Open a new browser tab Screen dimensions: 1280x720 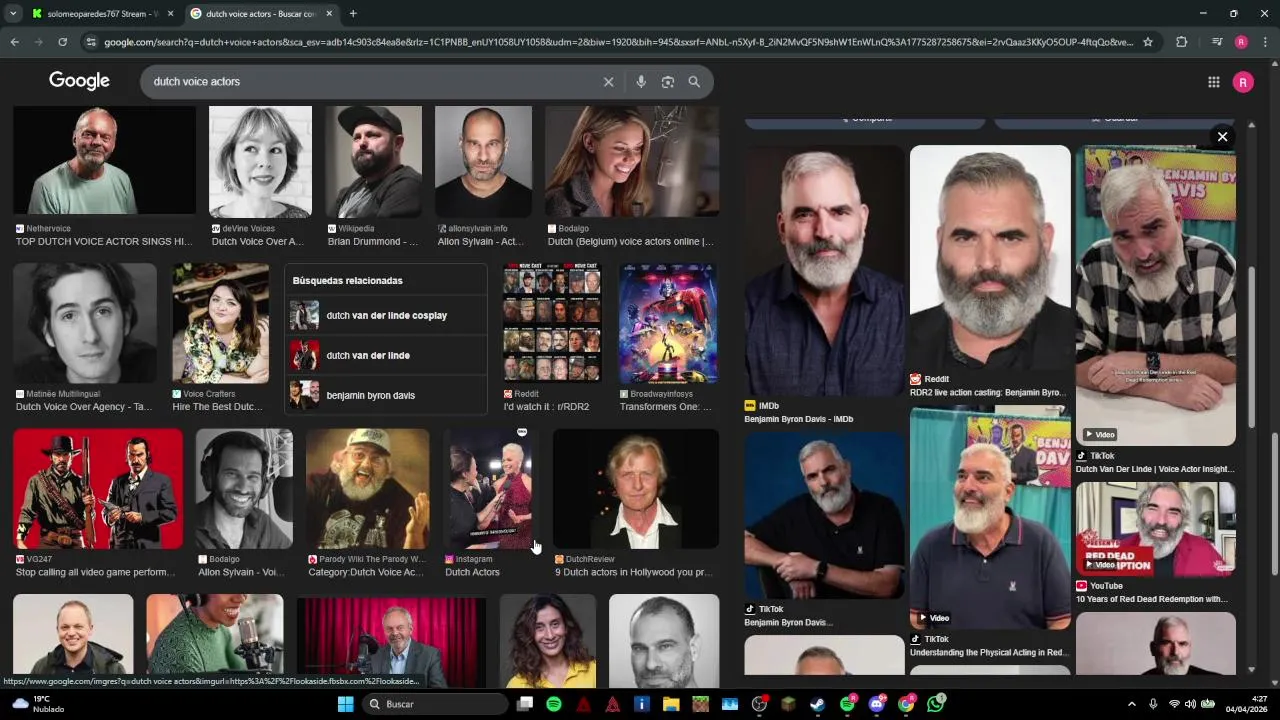point(353,13)
